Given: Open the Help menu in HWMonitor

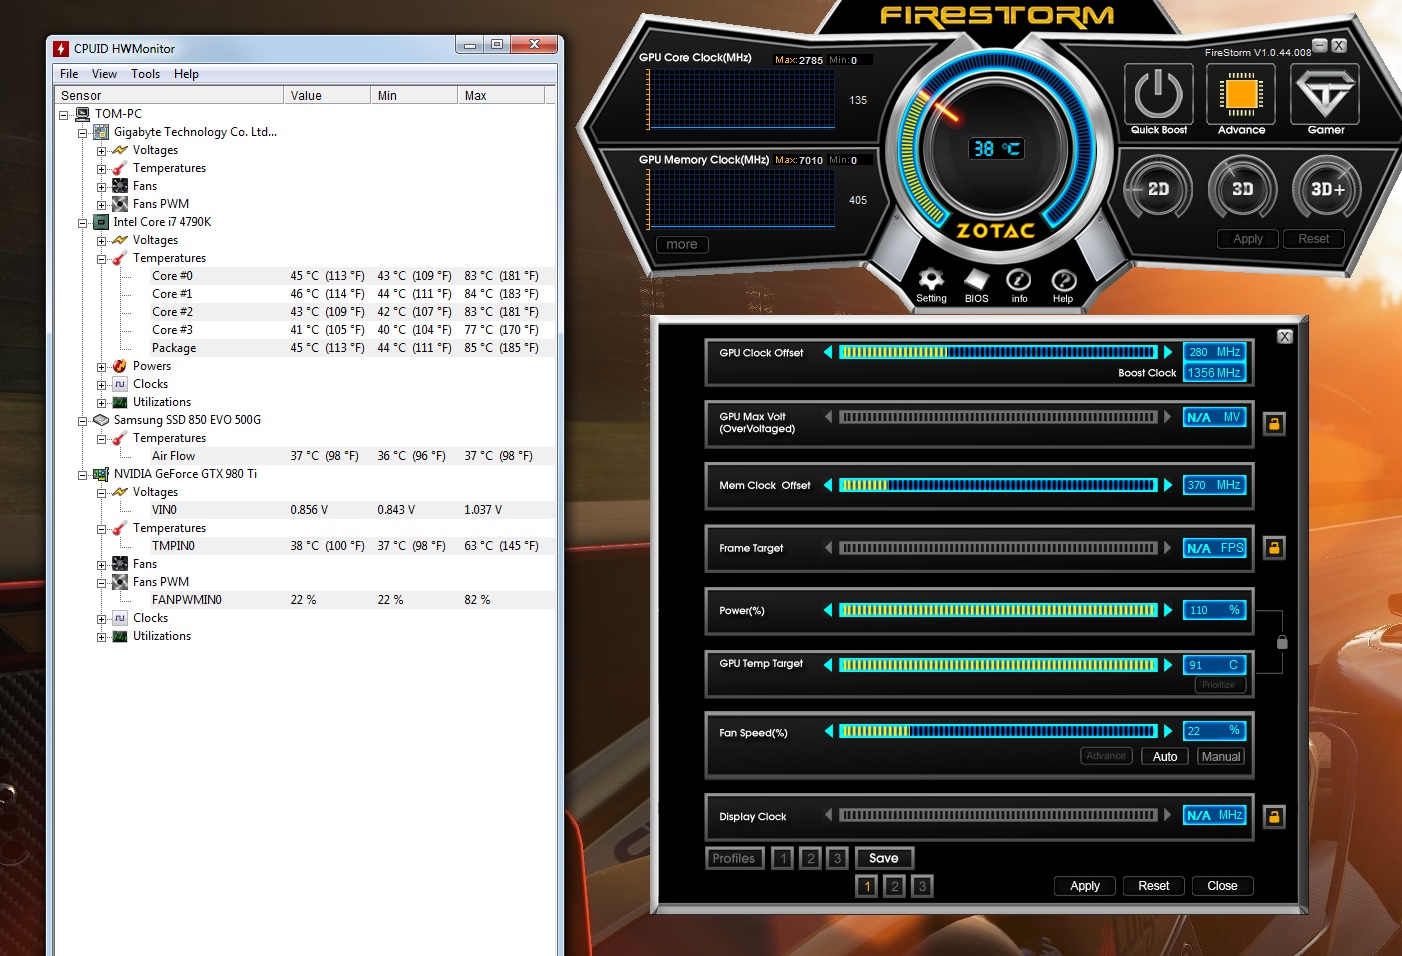Looking at the screenshot, I should tap(186, 74).
